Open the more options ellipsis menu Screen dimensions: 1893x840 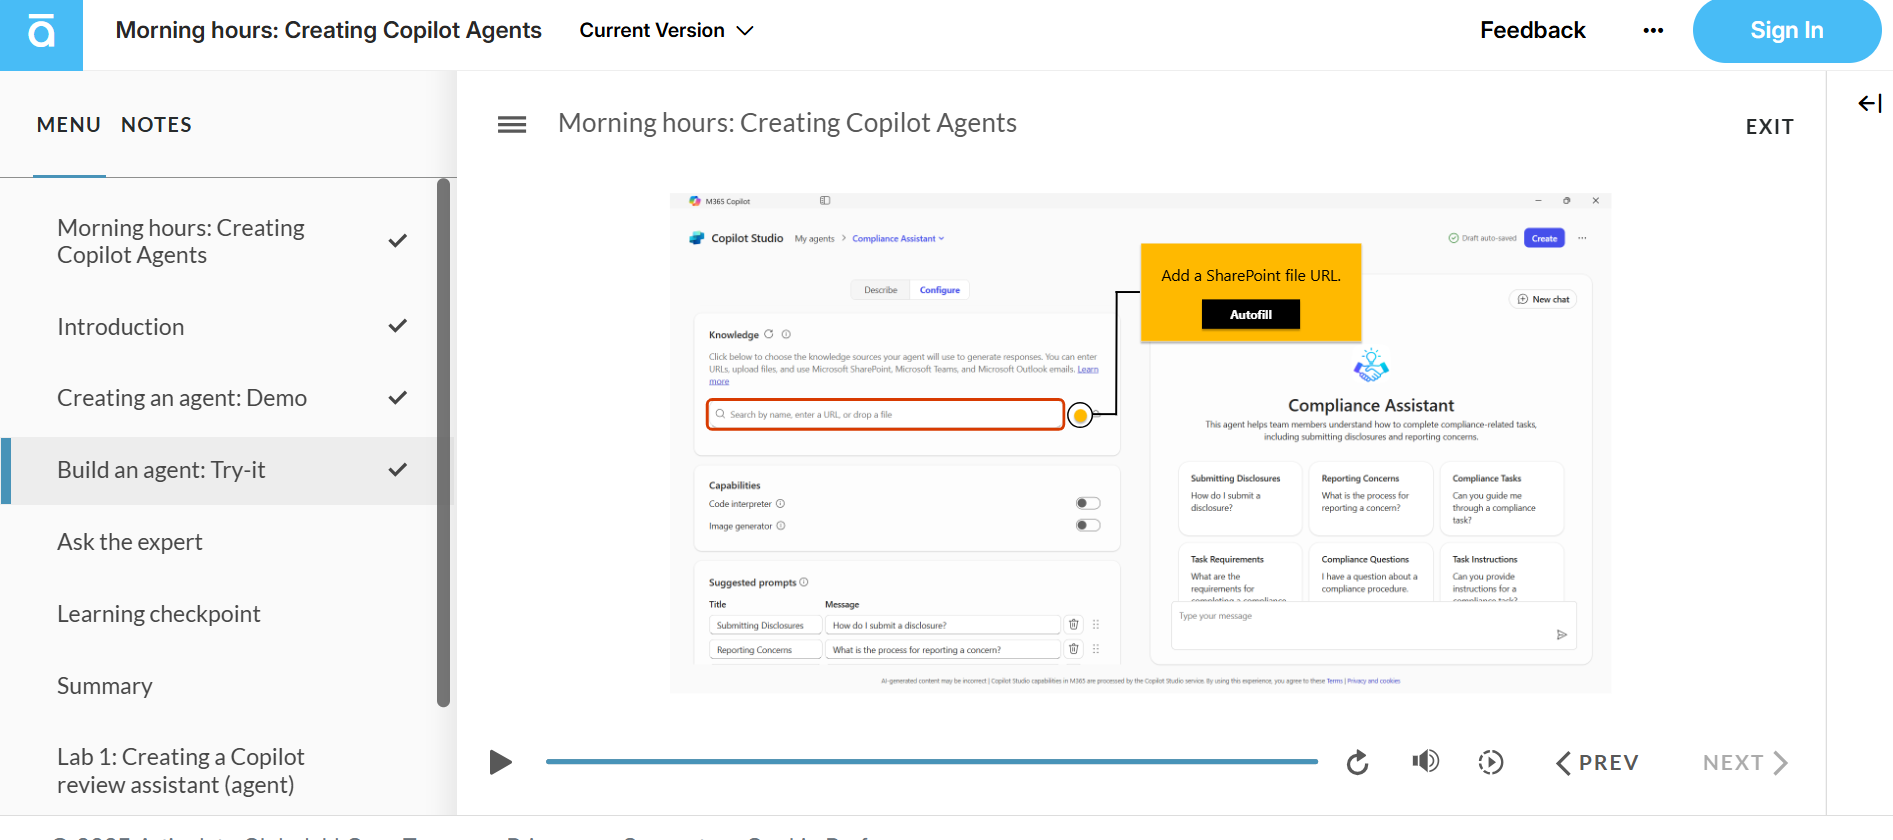[1653, 31]
